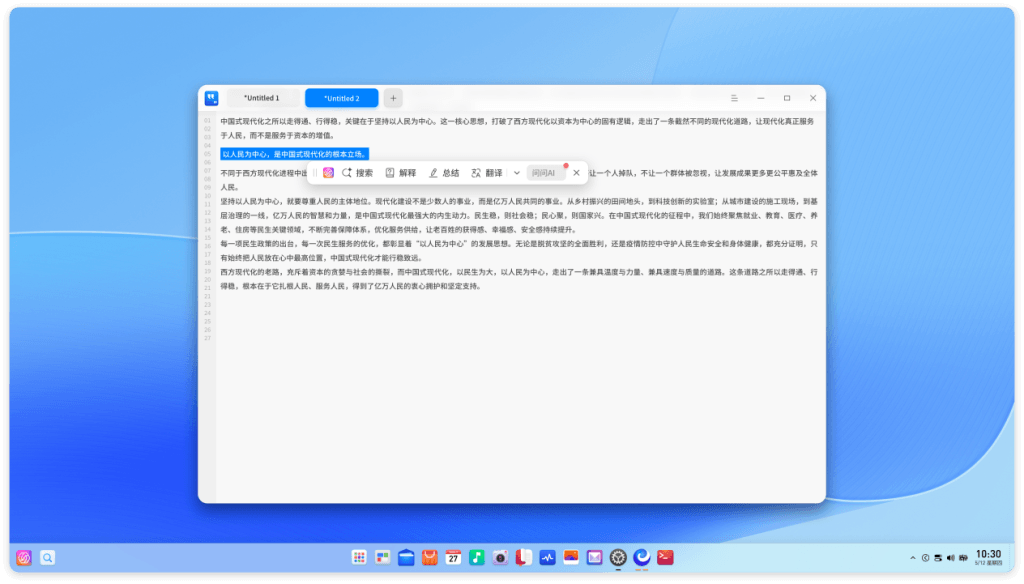The width and height of the screenshot is (1024, 584).
Task: Open volume control in system tray
Action: pos(951,558)
